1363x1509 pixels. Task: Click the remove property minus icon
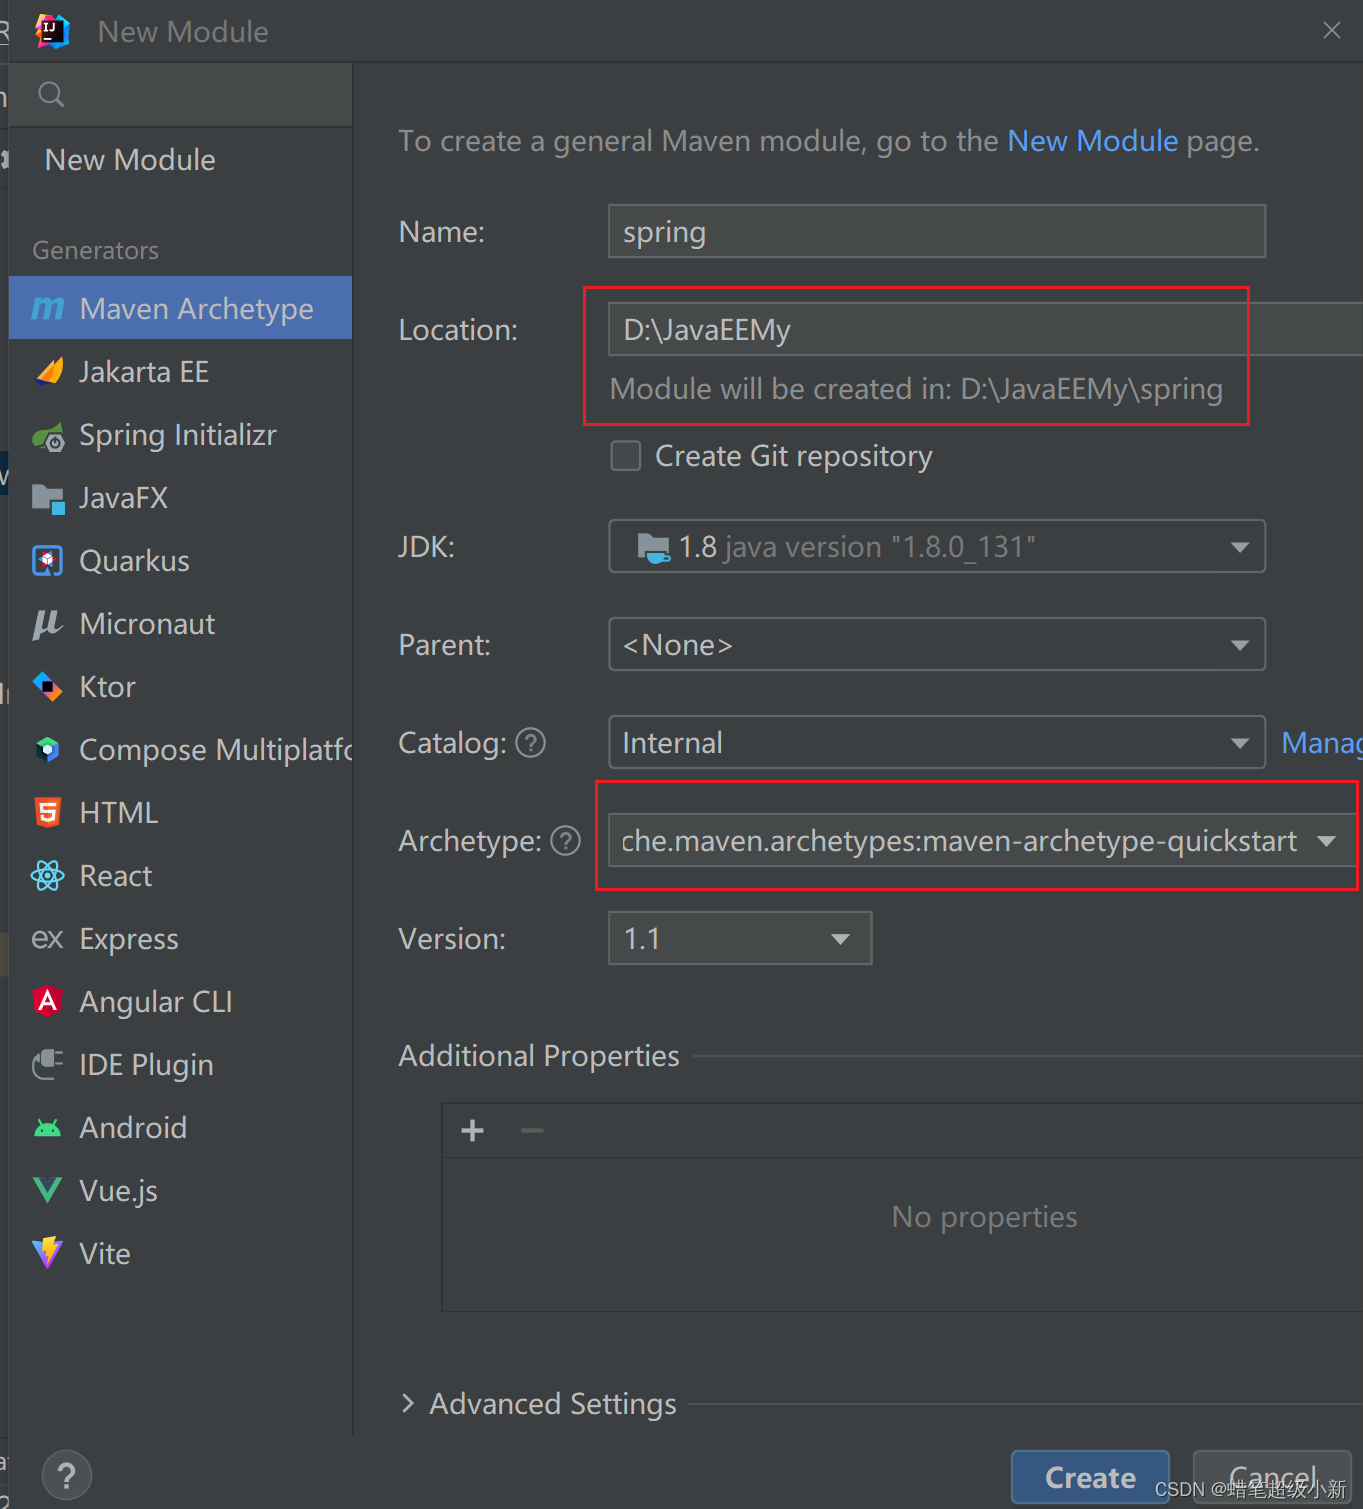click(x=532, y=1131)
